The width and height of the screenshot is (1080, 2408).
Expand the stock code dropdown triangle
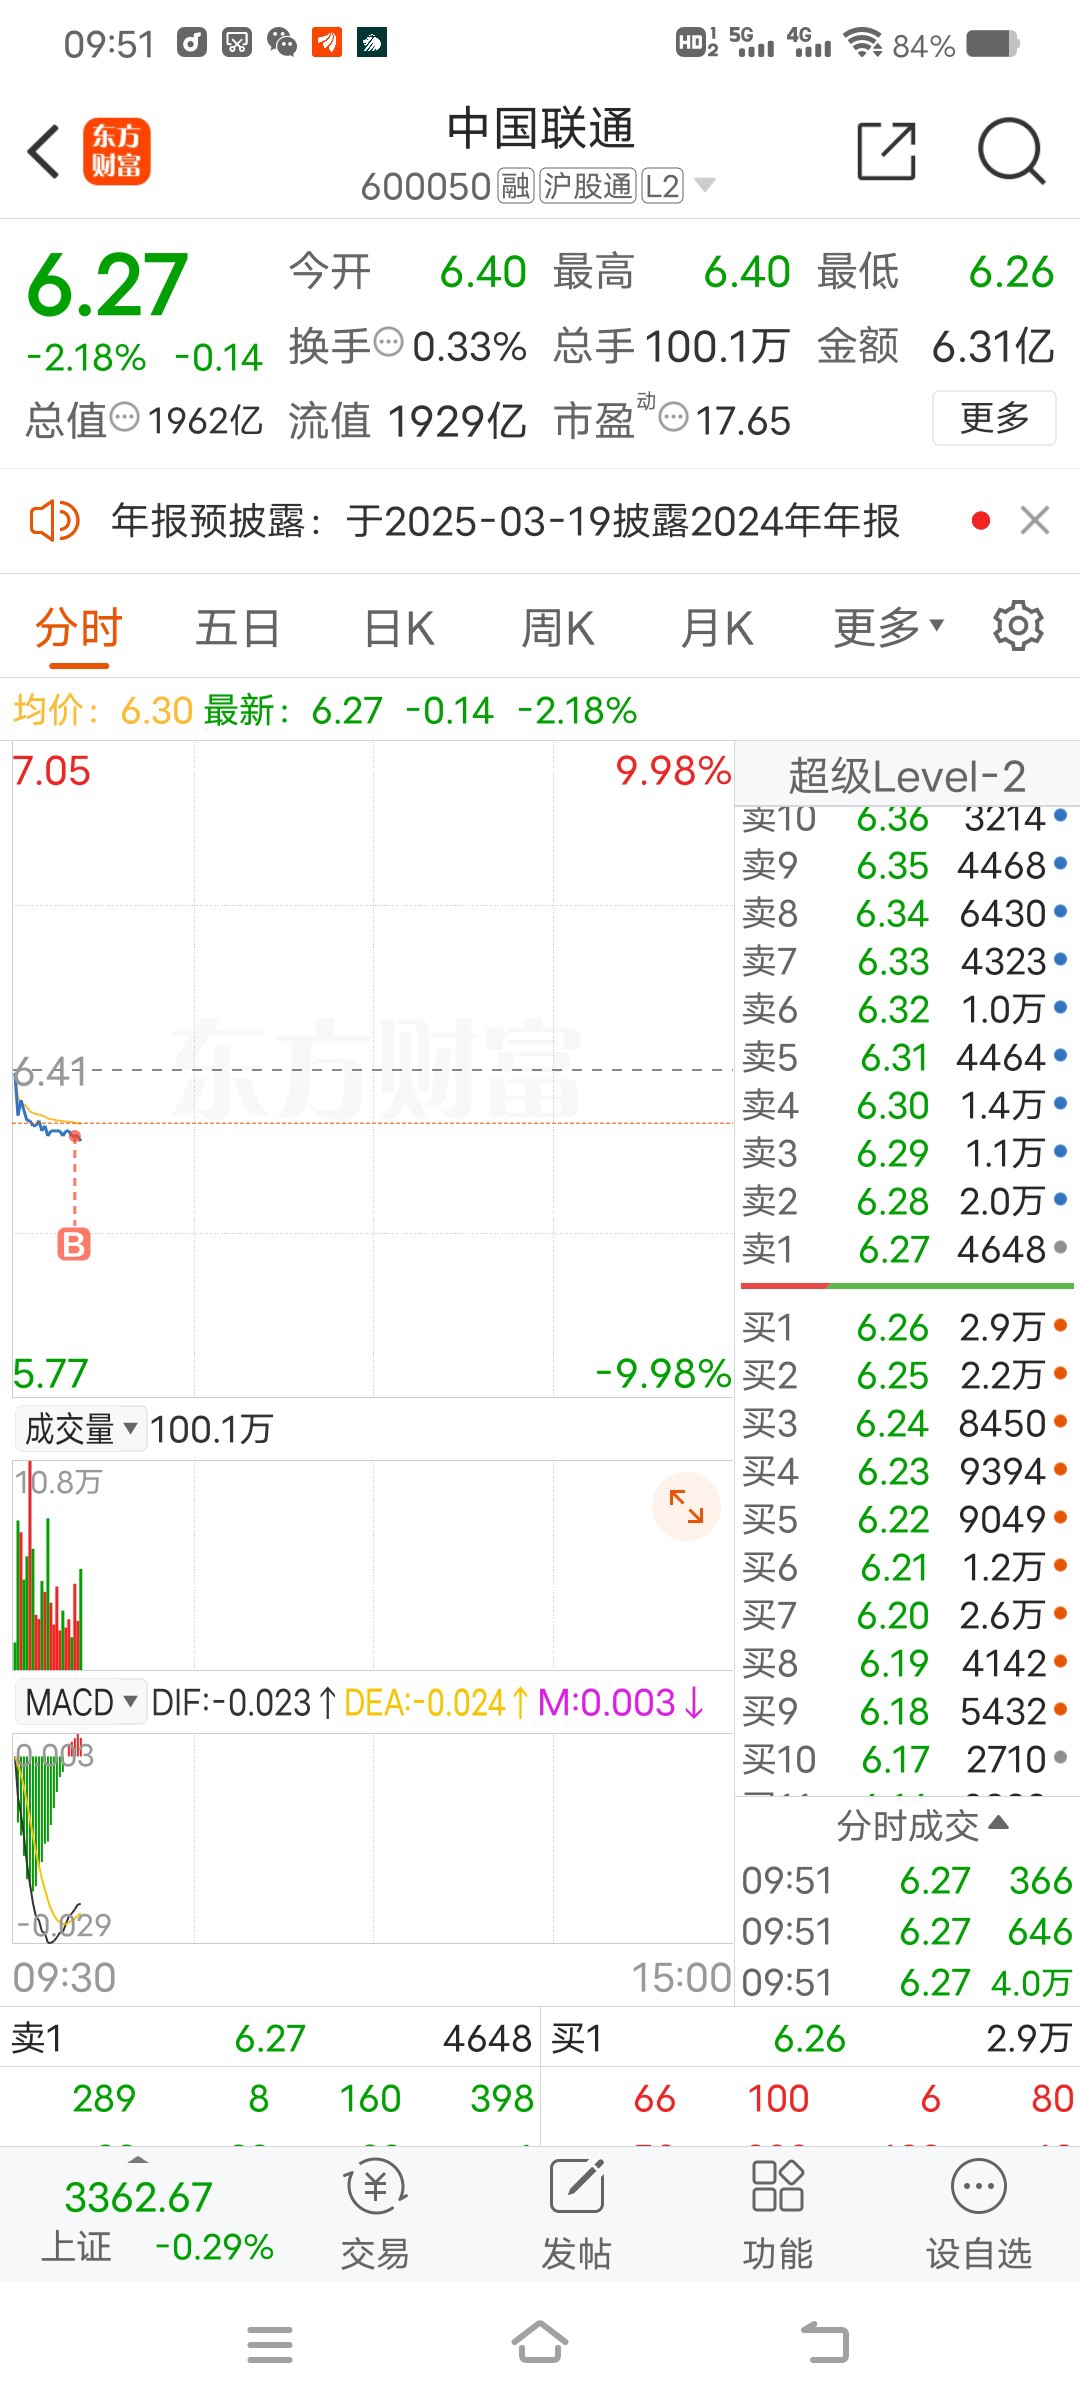(x=704, y=185)
